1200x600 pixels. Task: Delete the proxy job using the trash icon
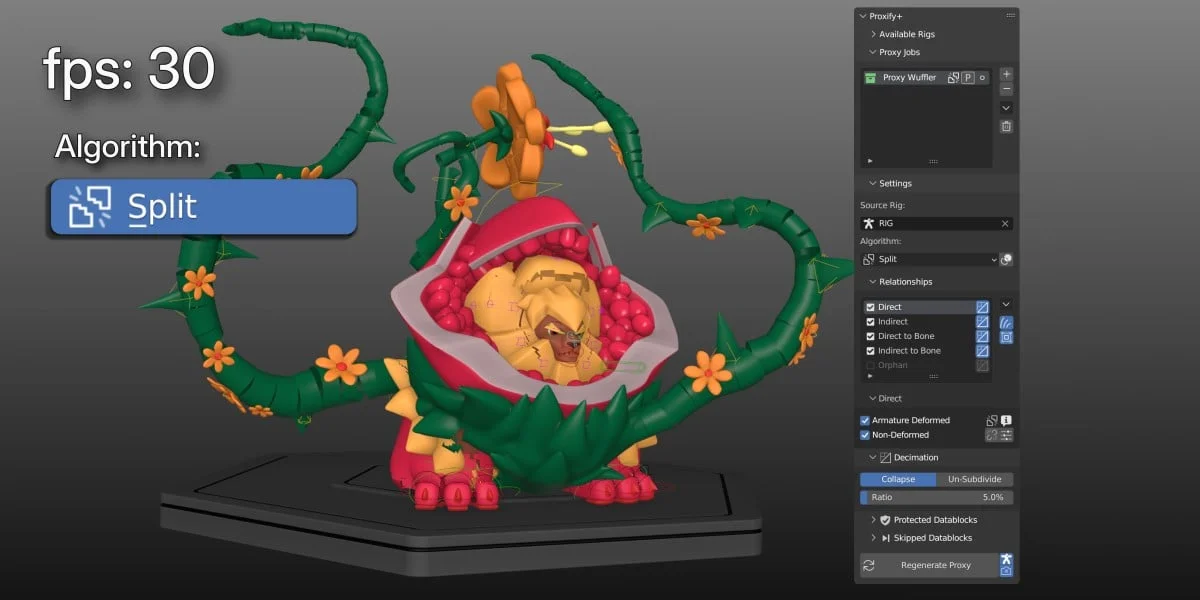click(x=1005, y=126)
